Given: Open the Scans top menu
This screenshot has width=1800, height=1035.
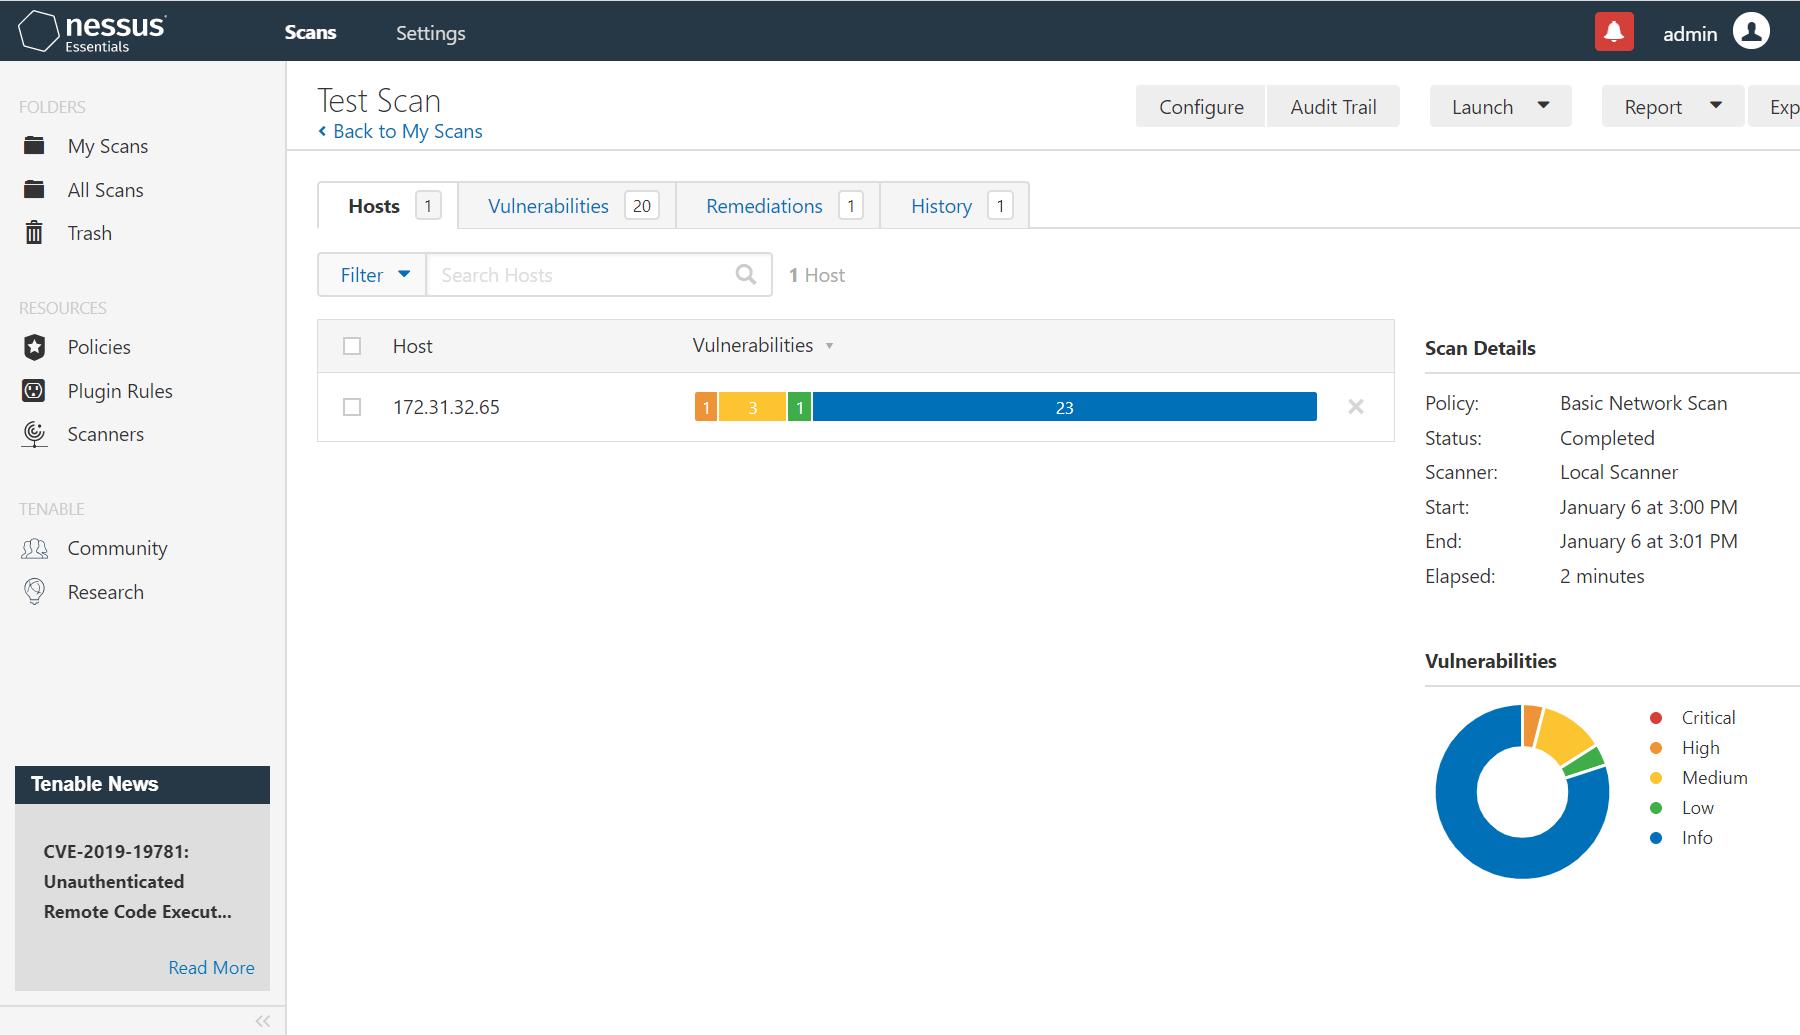Looking at the screenshot, I should click(x=310, y=33).
